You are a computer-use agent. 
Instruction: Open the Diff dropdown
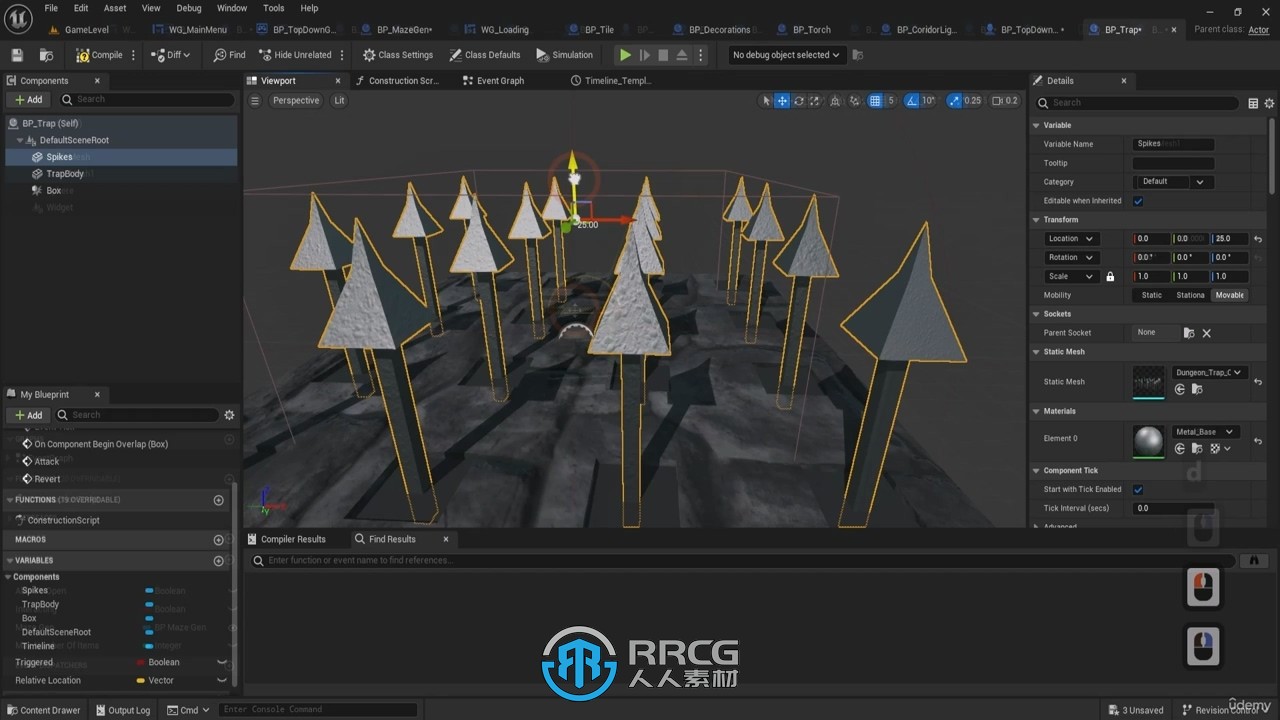coord(170,55)
